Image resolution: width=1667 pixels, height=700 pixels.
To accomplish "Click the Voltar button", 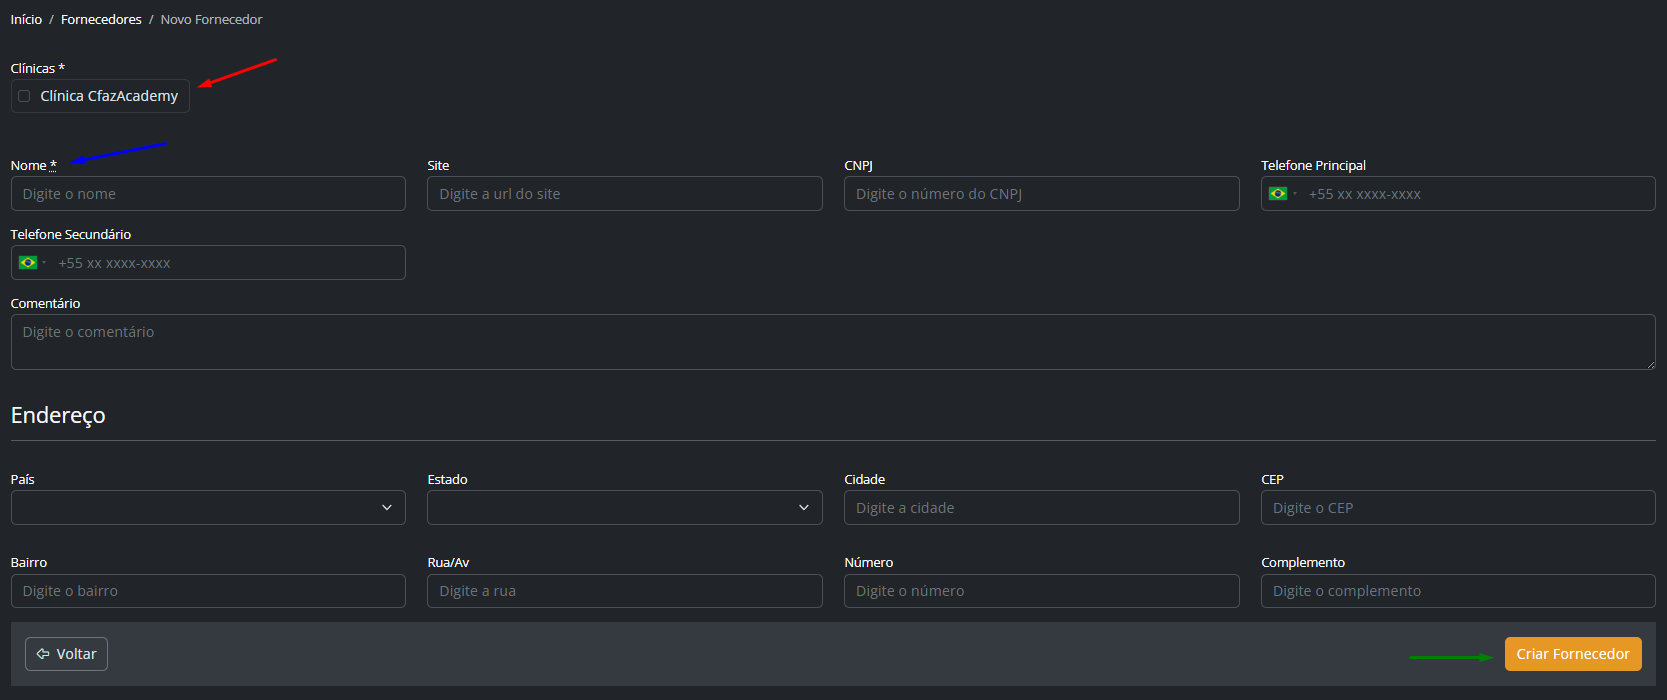I will click(66, 654).
